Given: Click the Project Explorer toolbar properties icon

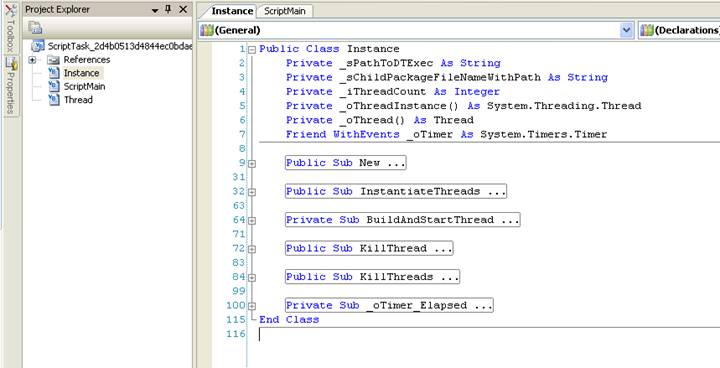Looking at the screenshot, I should pyautogui.click(x=35, y=28).
